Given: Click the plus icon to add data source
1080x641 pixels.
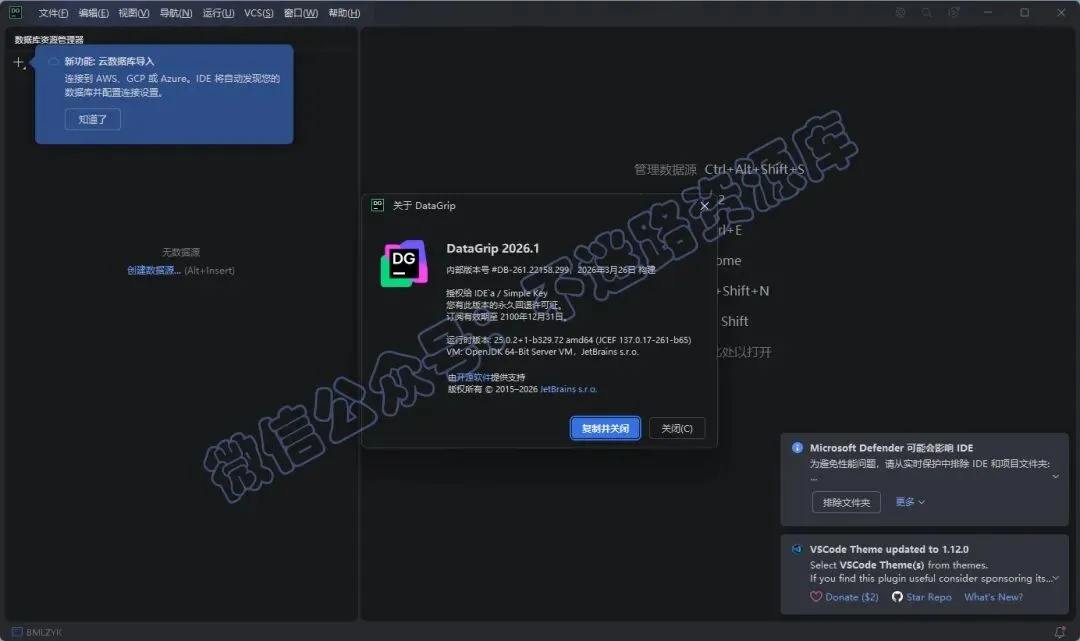Looking at the screenshot, I should coord(19,63).
